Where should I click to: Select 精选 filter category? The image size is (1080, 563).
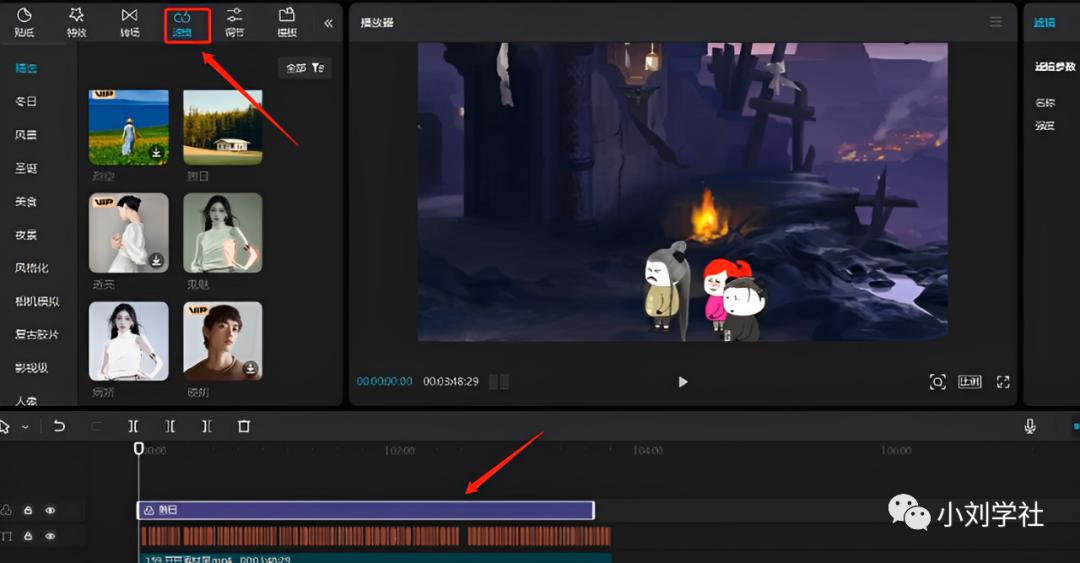[26, 68]
